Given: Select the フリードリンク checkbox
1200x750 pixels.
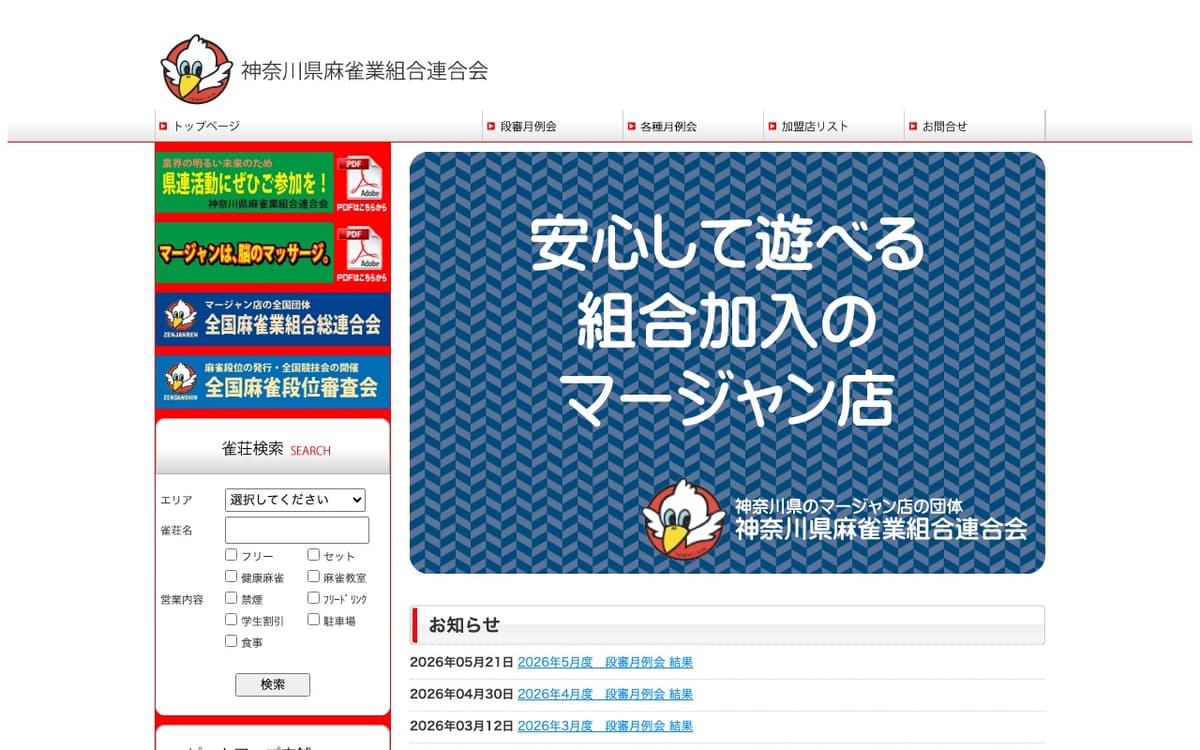Looking at the screenshot, I should (313, 598).
